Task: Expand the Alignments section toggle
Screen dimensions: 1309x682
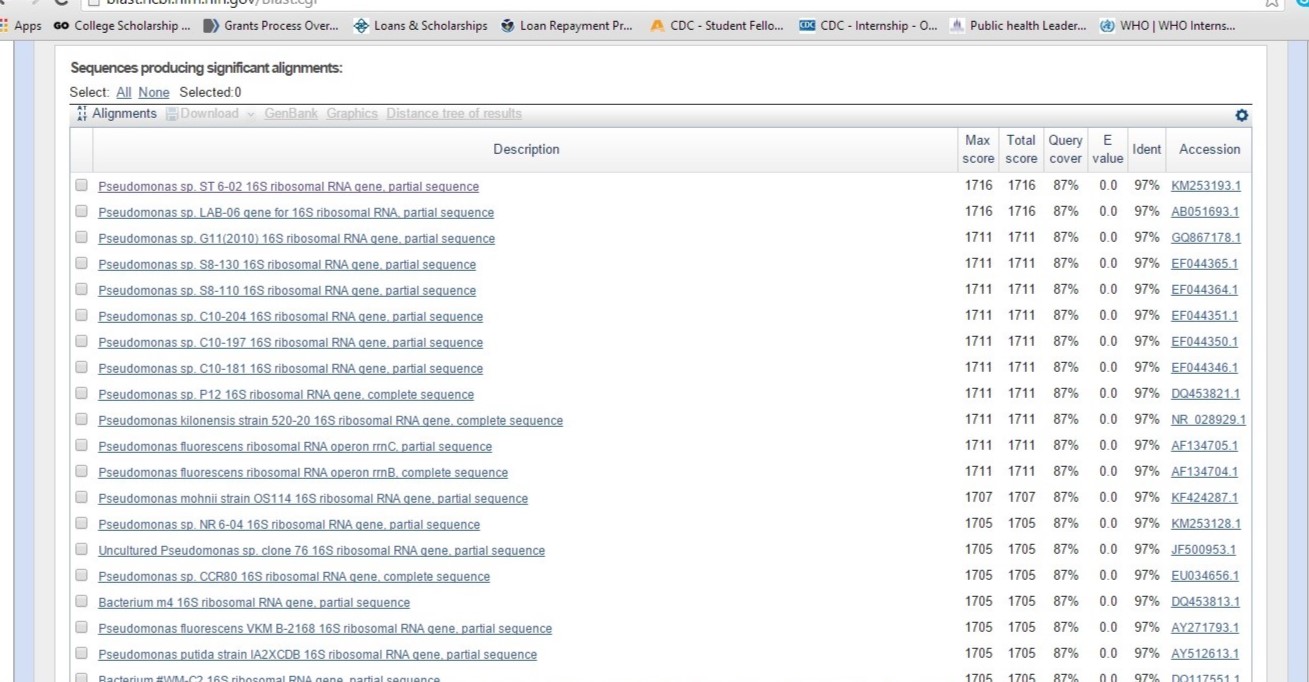Action: [116, 114]
